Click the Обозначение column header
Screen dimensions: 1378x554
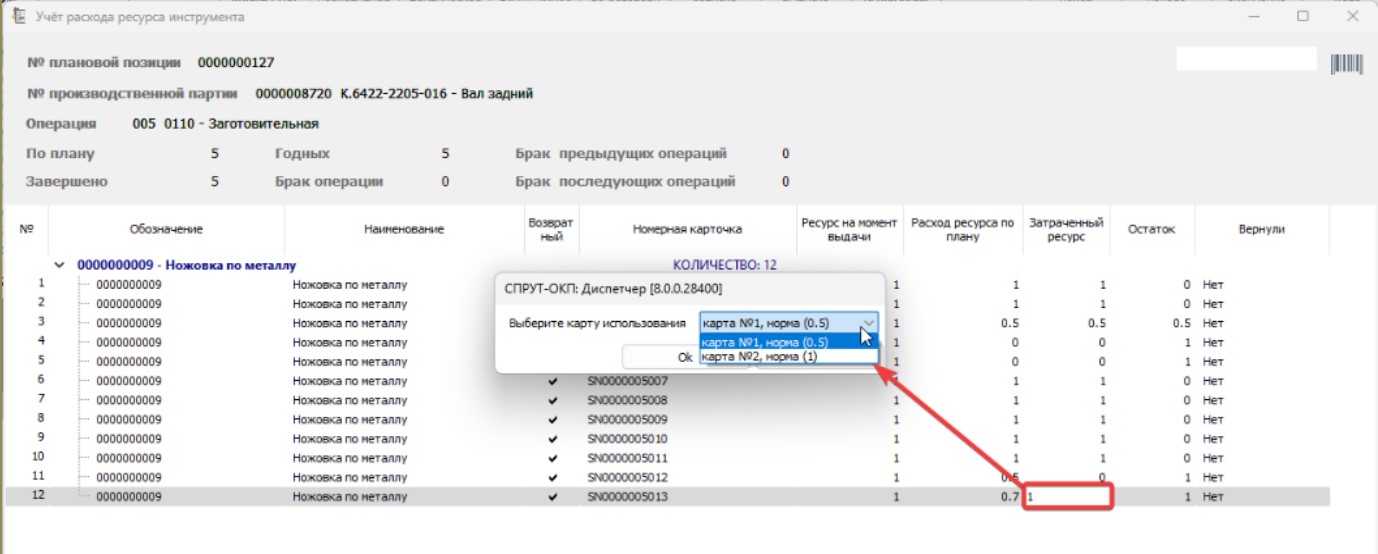(166, 230)
